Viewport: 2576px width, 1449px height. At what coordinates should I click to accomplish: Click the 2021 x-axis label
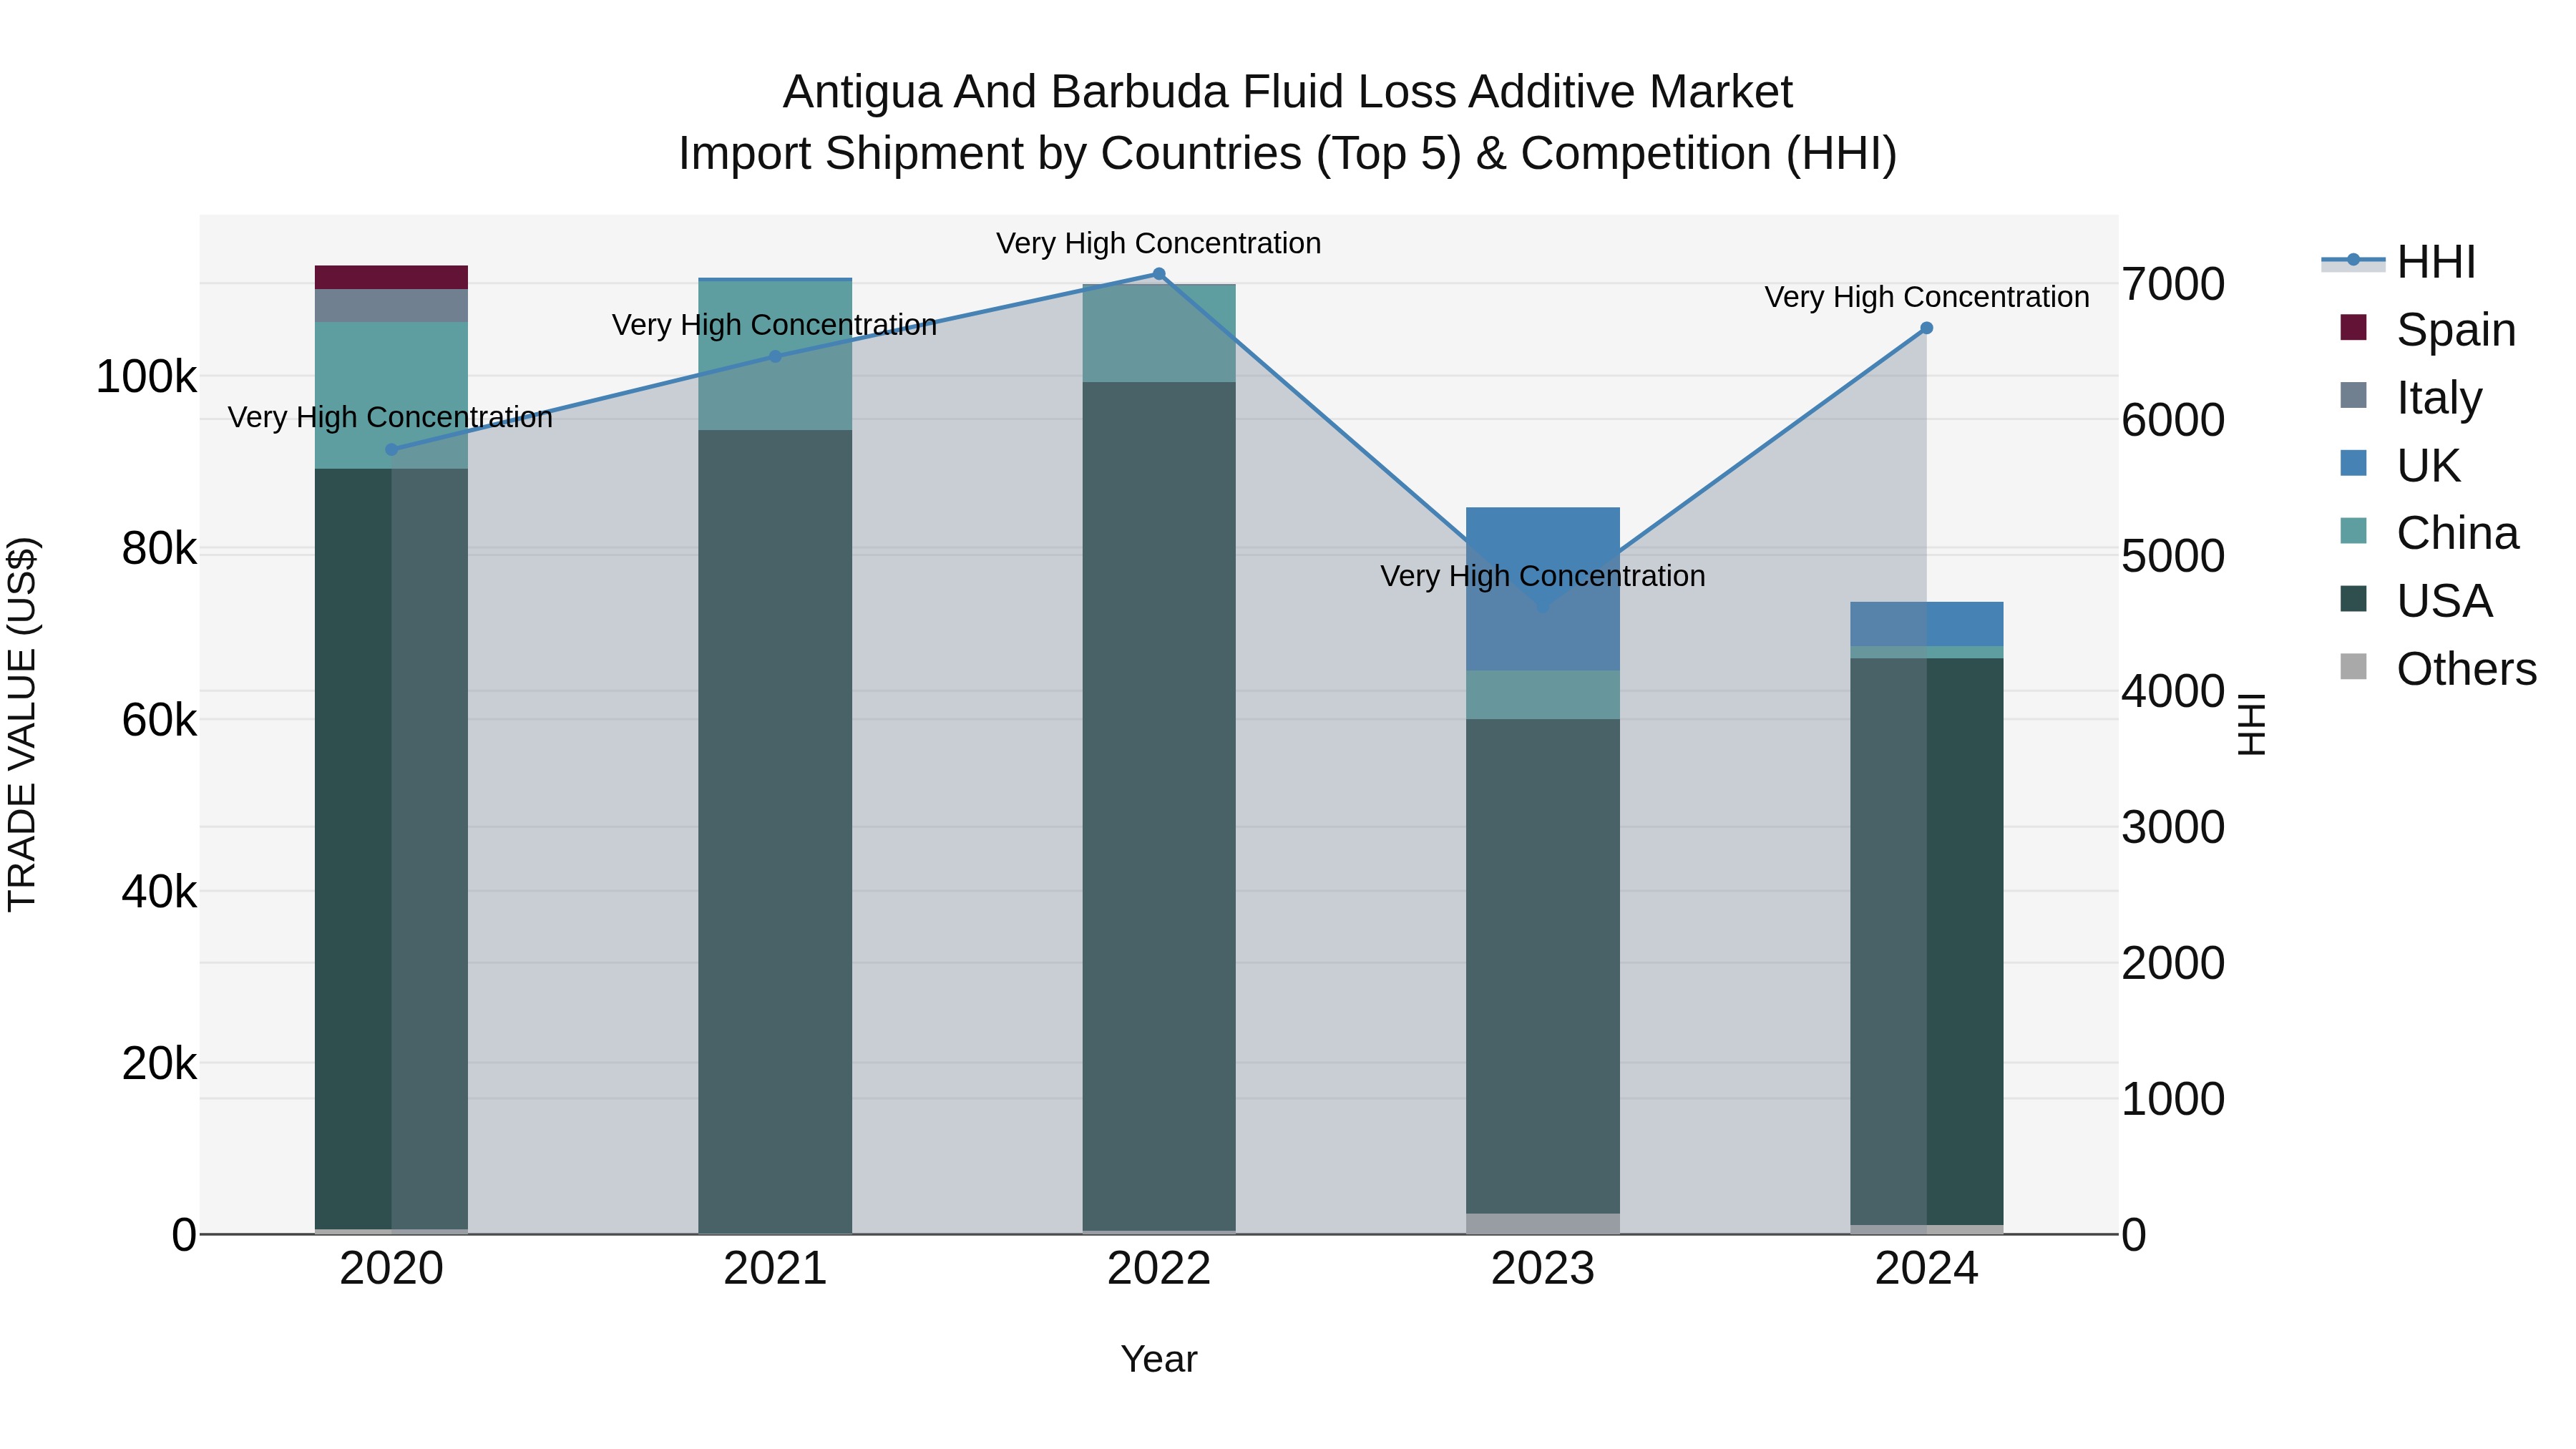775,1269
